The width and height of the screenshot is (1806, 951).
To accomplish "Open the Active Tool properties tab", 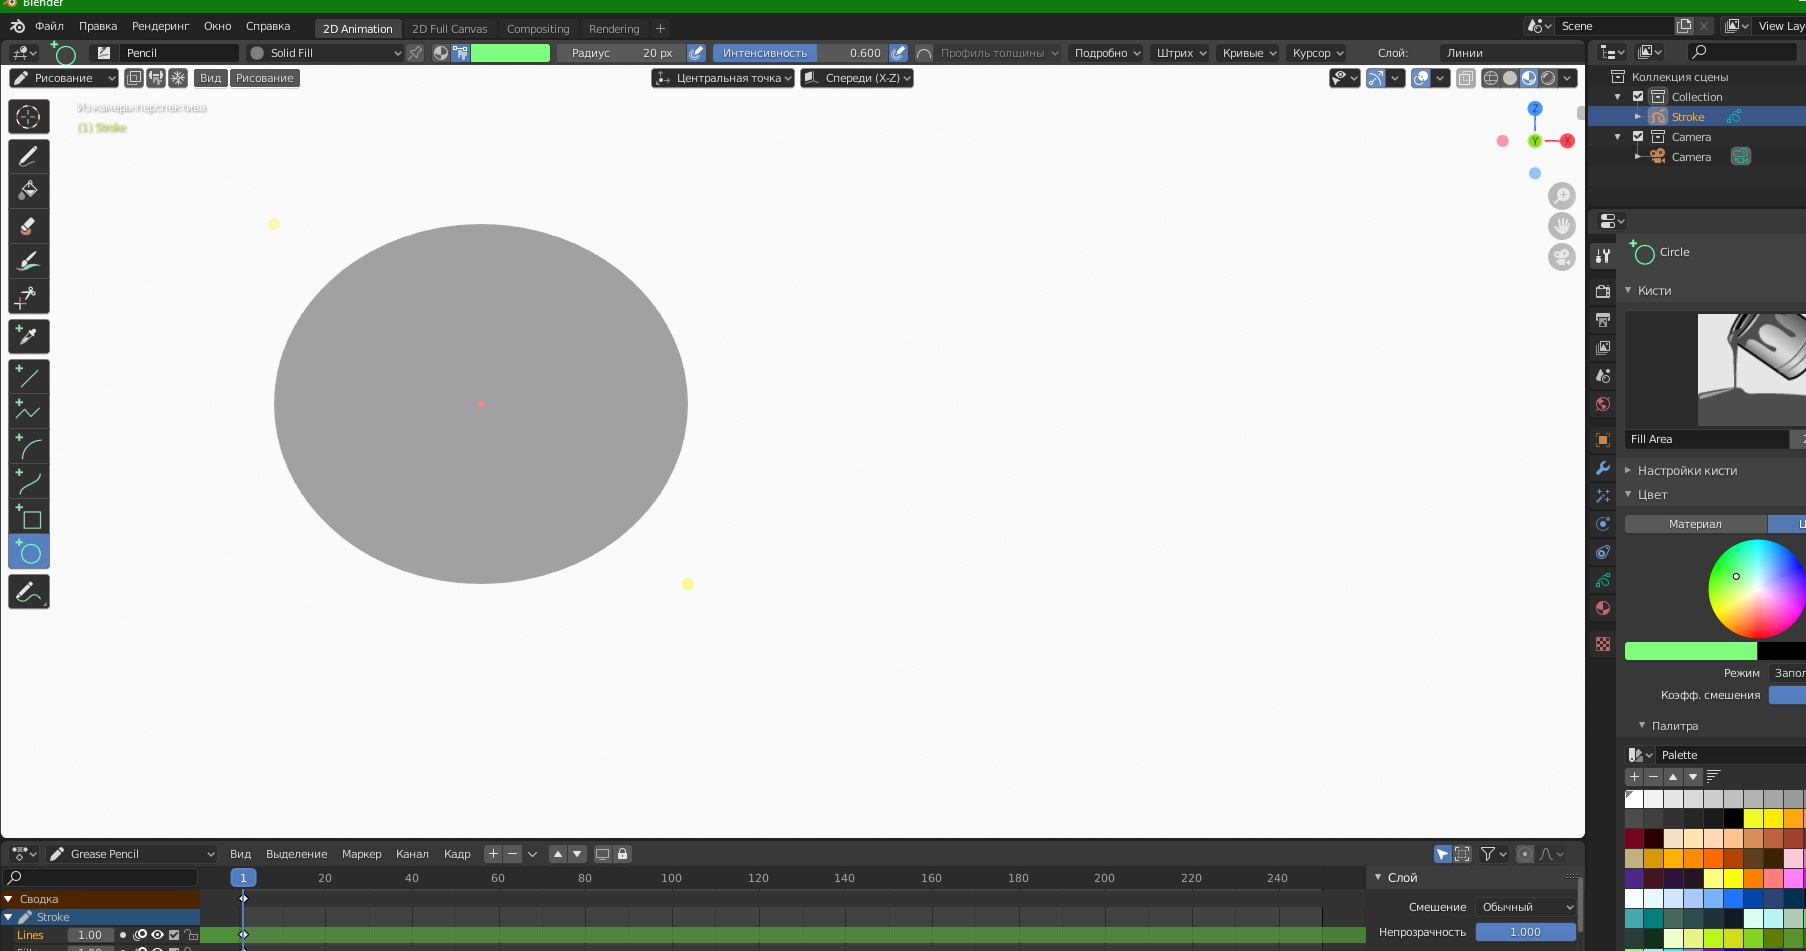I will [x=1603, y=256].
